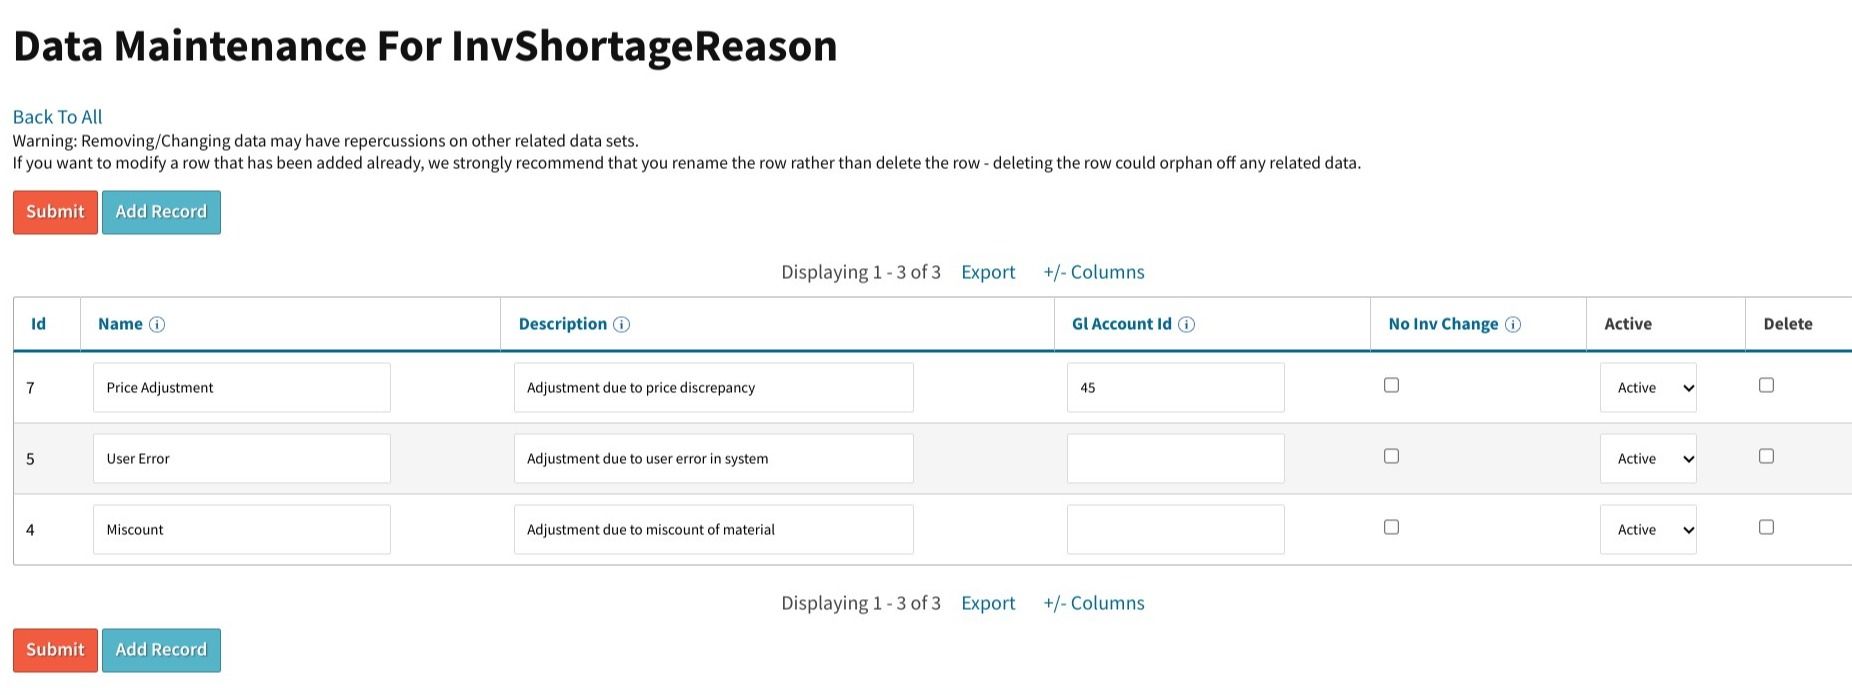The width and height of the screenshot is (1852, 695).
Task: Mark Miscount row for deletion
Action: pos(1766,527)
